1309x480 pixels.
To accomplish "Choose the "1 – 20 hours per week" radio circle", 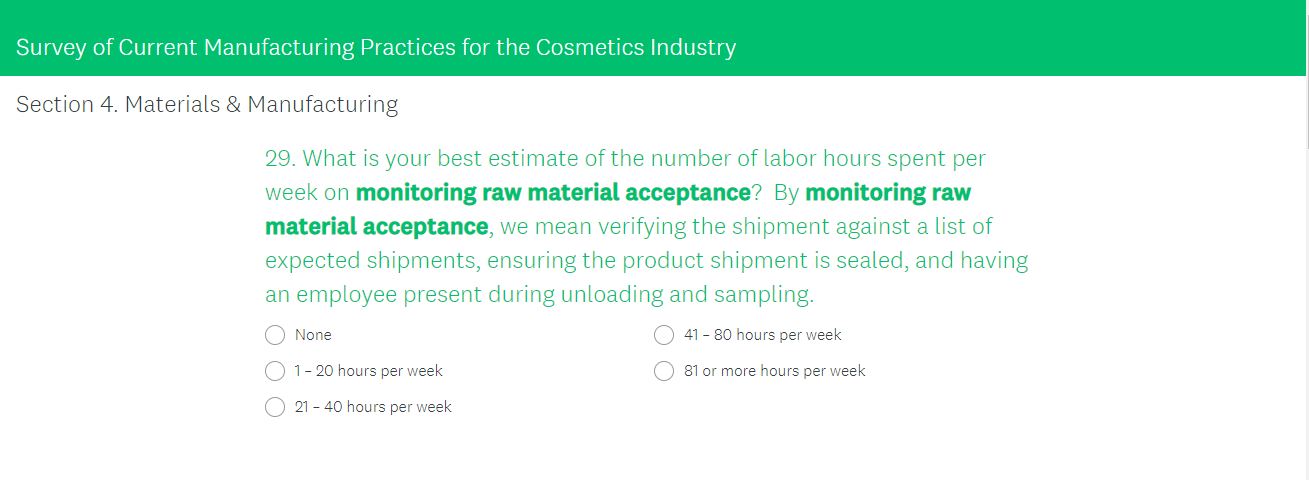I will [x=275, y=371].
